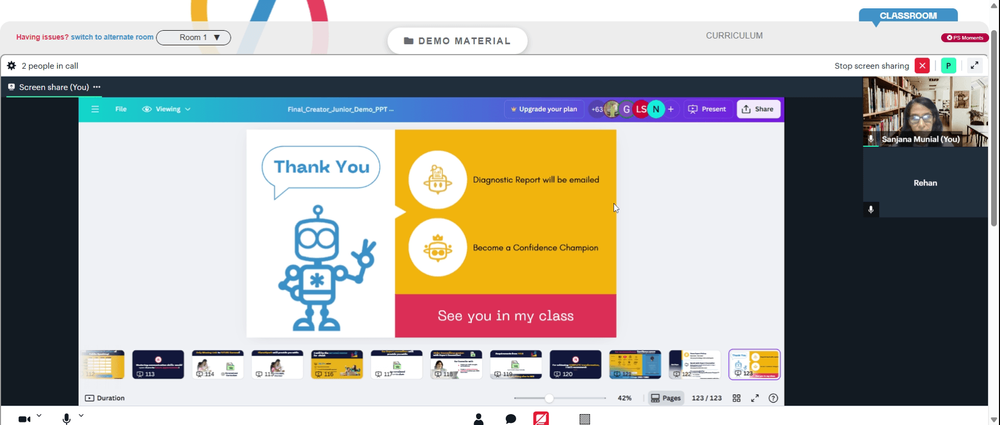Show the +63 collaborators list
Image resolution: width=1000 pixels, height=425 pixels.
597,109
